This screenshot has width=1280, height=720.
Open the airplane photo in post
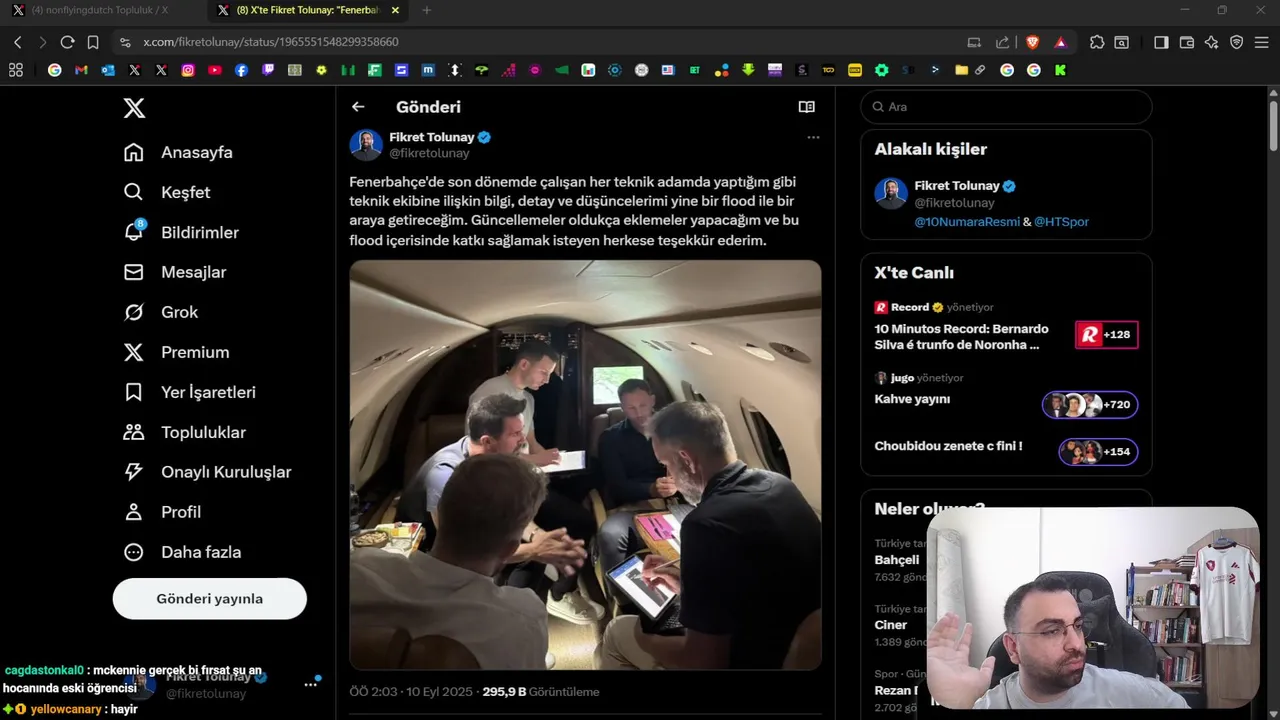click(x=585, y=465)
